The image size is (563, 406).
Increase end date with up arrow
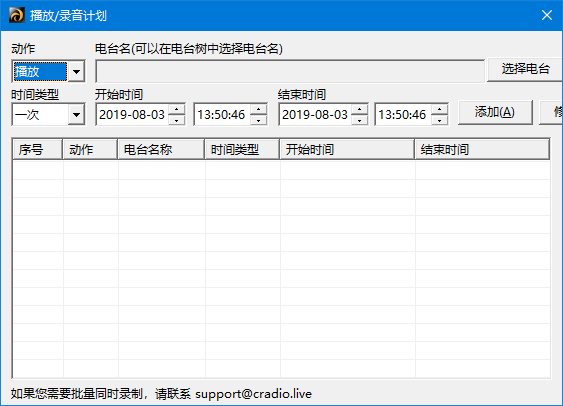point(359,109)
